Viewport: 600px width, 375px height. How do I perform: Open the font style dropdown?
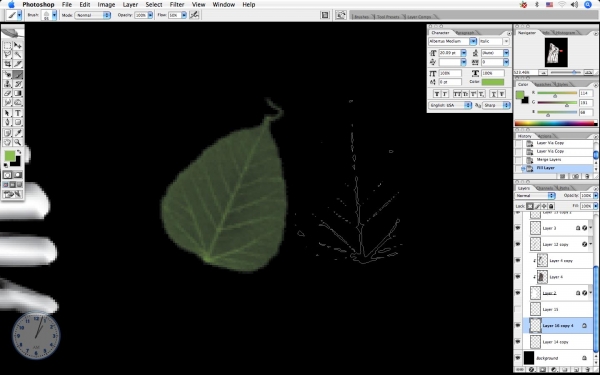point(506,41)
